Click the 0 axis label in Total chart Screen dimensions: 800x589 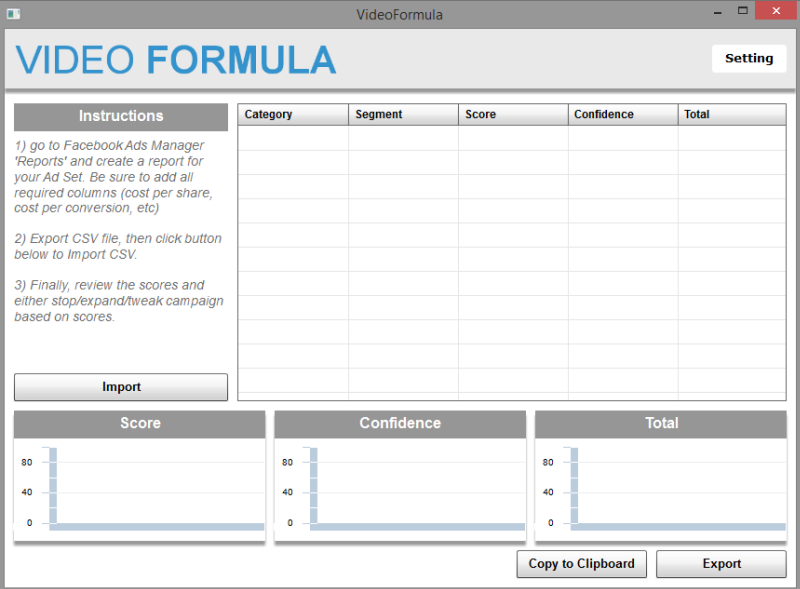(550, 523)
